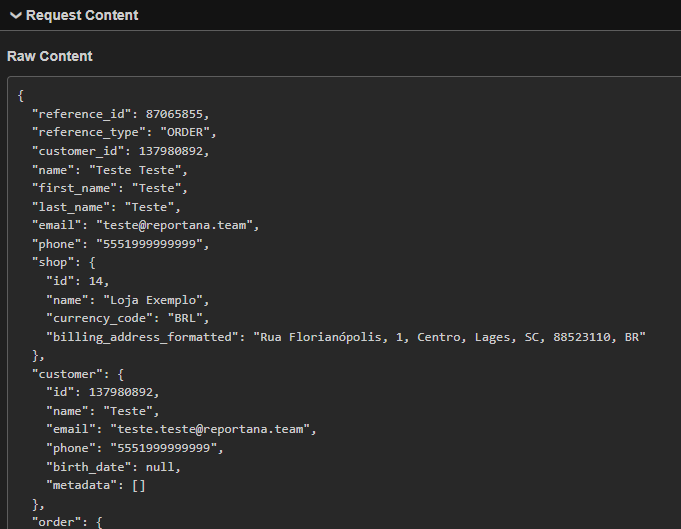Click the "ORDER" reference_type value

pos(185,132)
